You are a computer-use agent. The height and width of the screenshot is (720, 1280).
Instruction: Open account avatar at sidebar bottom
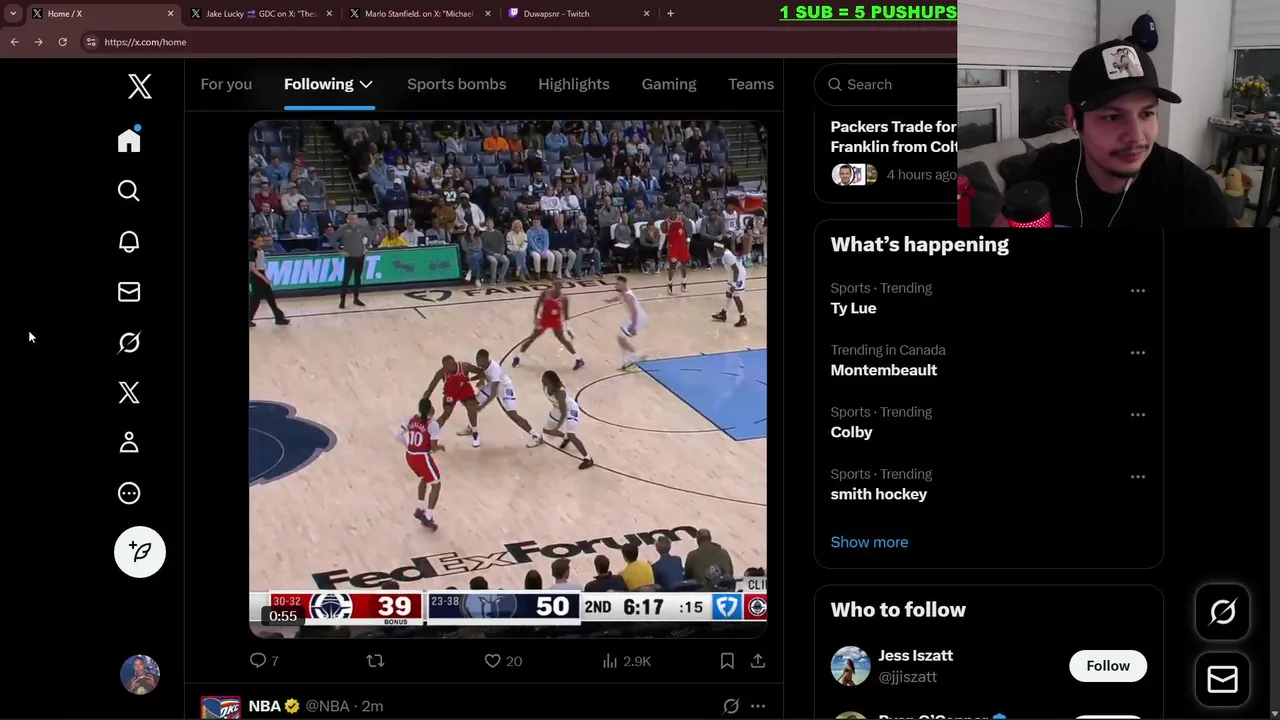coord(140,674)
